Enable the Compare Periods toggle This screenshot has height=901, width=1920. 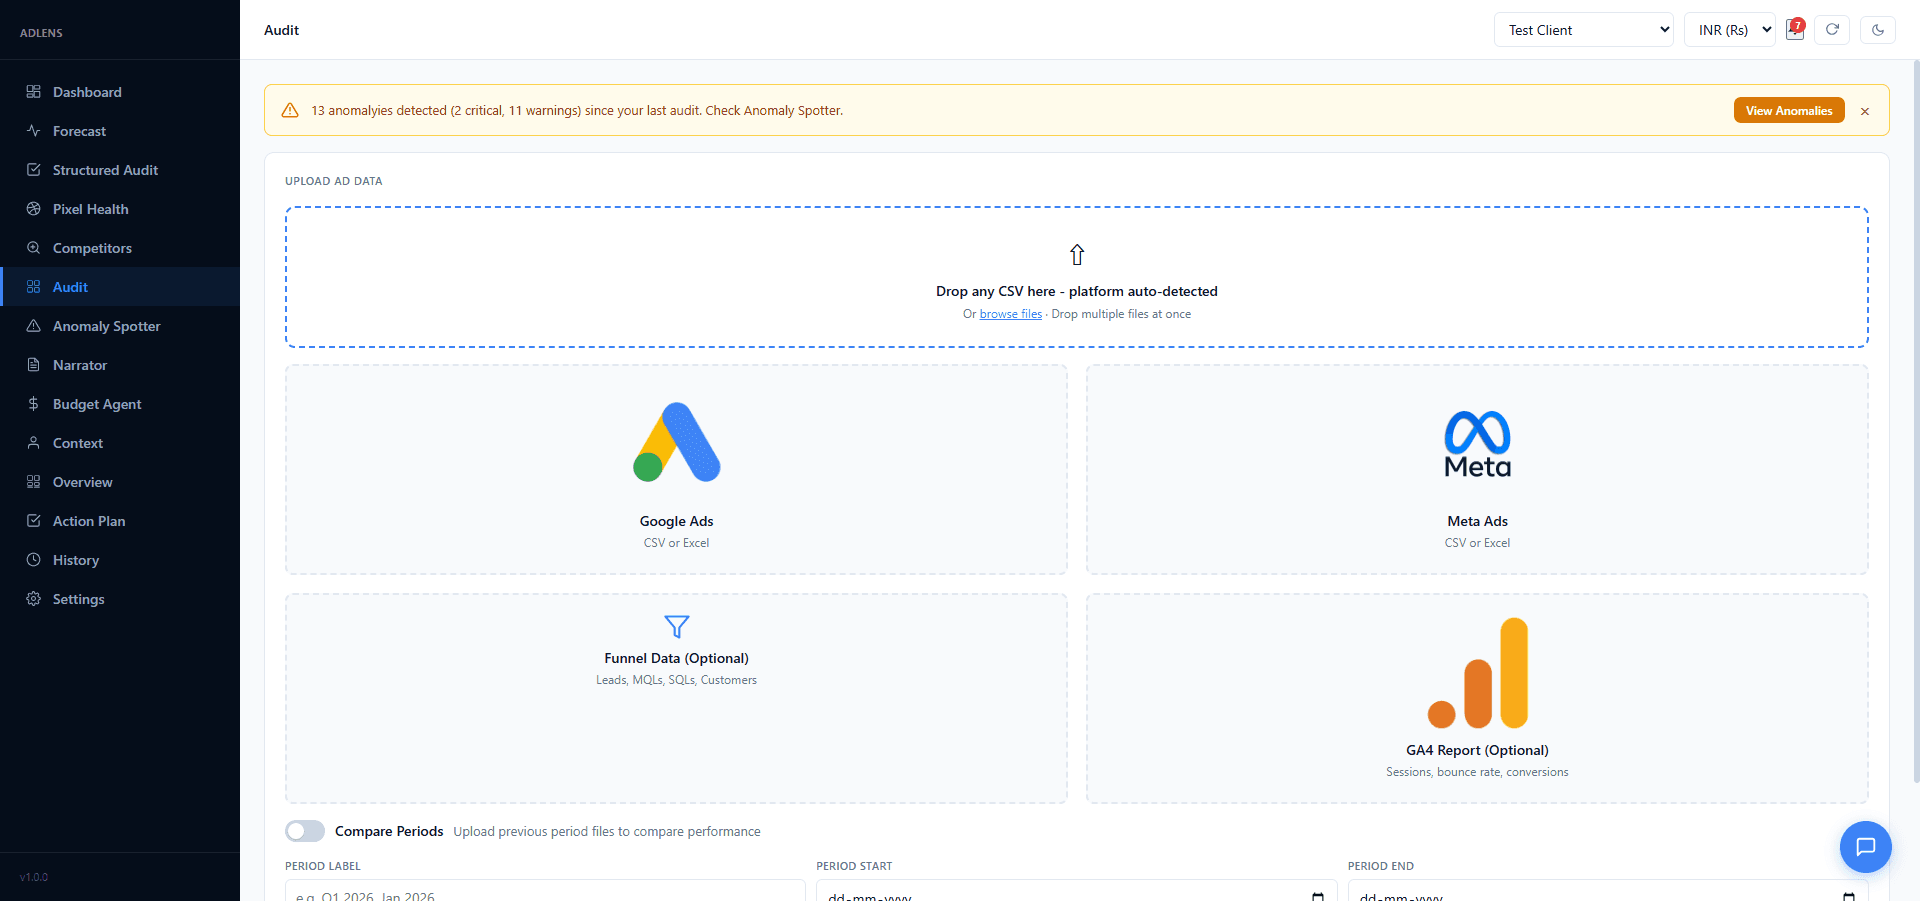tap(304, 831)
